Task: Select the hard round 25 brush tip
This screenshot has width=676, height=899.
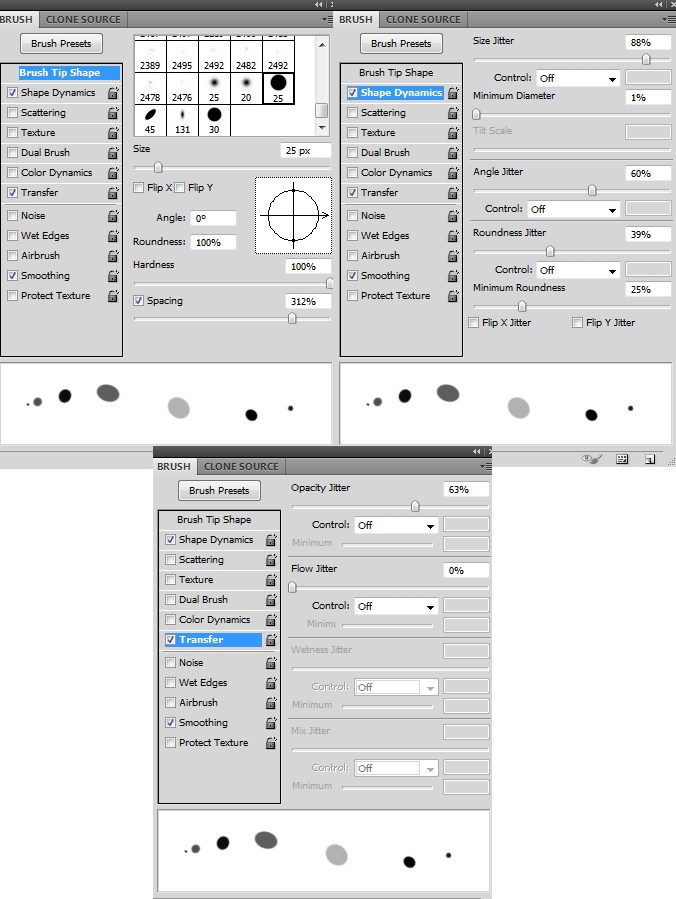Action: (278, 88)
